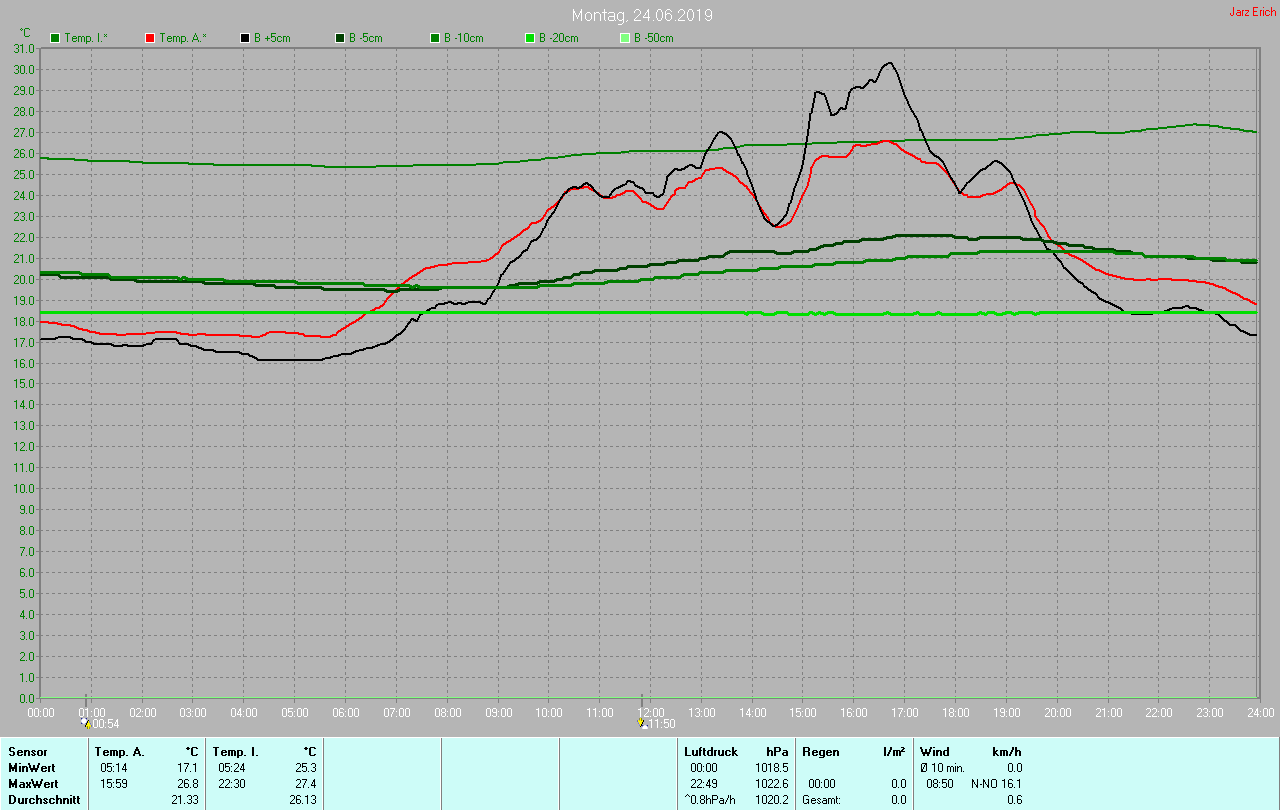Click the Luftdruck column header
This screenshot has width=1280, height=810.
pyautogui.click(x=710, y=751)
